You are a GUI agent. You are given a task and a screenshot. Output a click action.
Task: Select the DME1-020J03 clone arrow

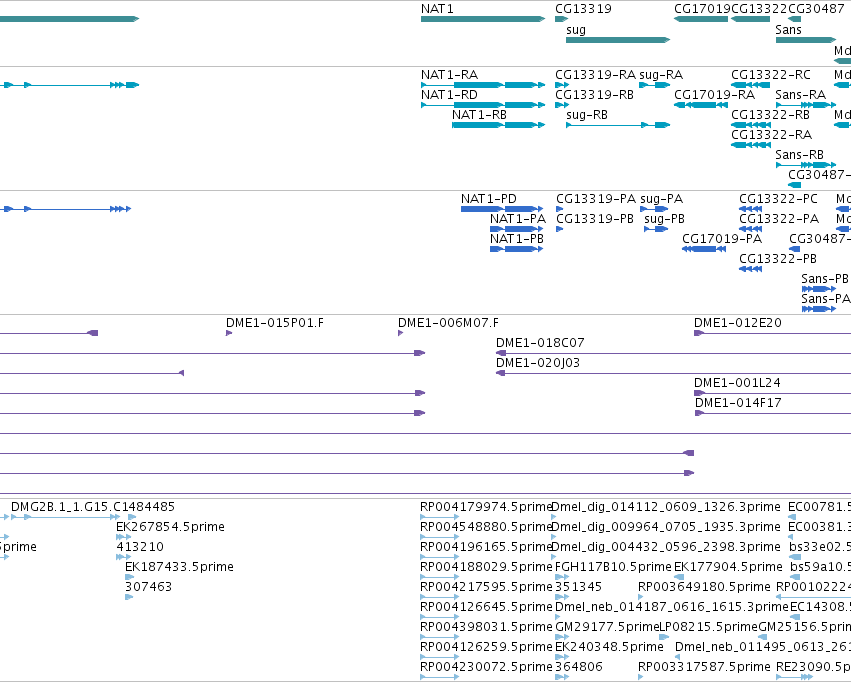[501, 373]
